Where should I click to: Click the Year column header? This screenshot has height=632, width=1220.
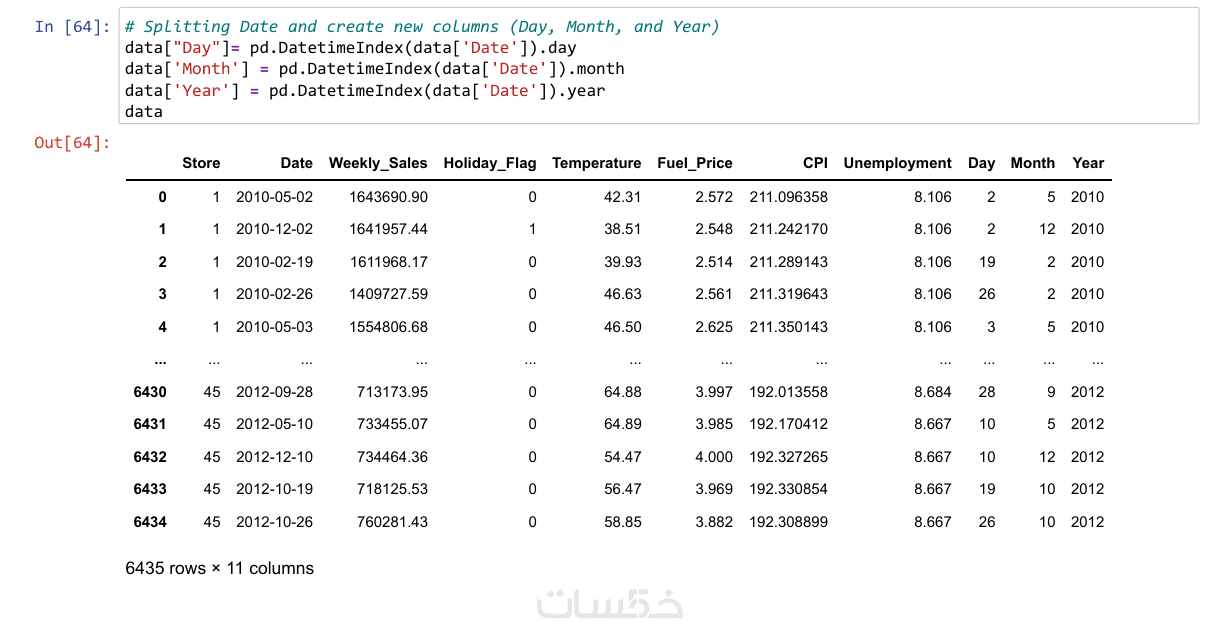1088,163
